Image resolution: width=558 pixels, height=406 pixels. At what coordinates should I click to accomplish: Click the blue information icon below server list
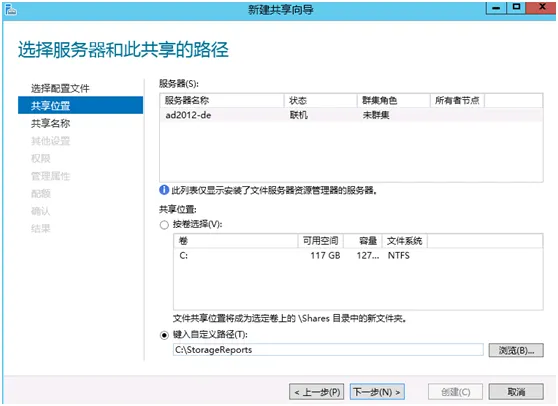tap(164, 190)
